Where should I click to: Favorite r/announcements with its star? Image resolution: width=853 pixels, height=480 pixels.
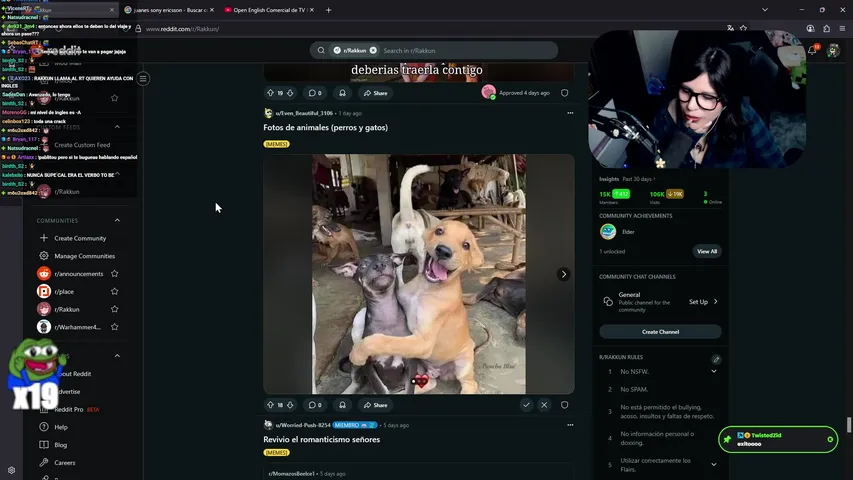(115, 274)
